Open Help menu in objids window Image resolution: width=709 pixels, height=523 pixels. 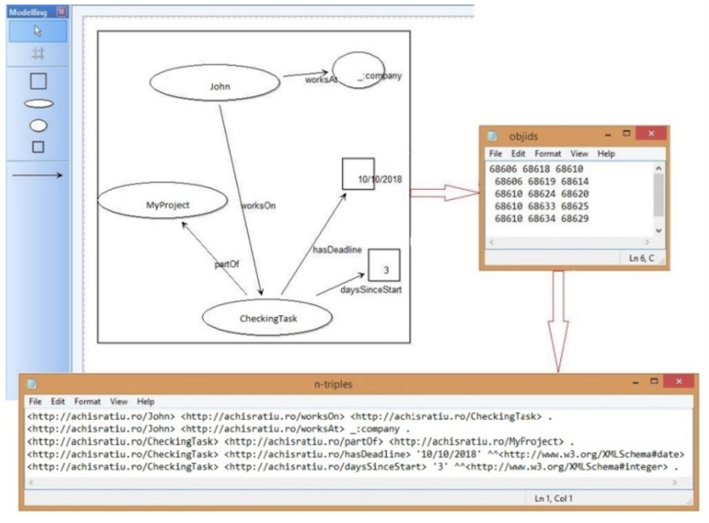click(x=606, y=154)
